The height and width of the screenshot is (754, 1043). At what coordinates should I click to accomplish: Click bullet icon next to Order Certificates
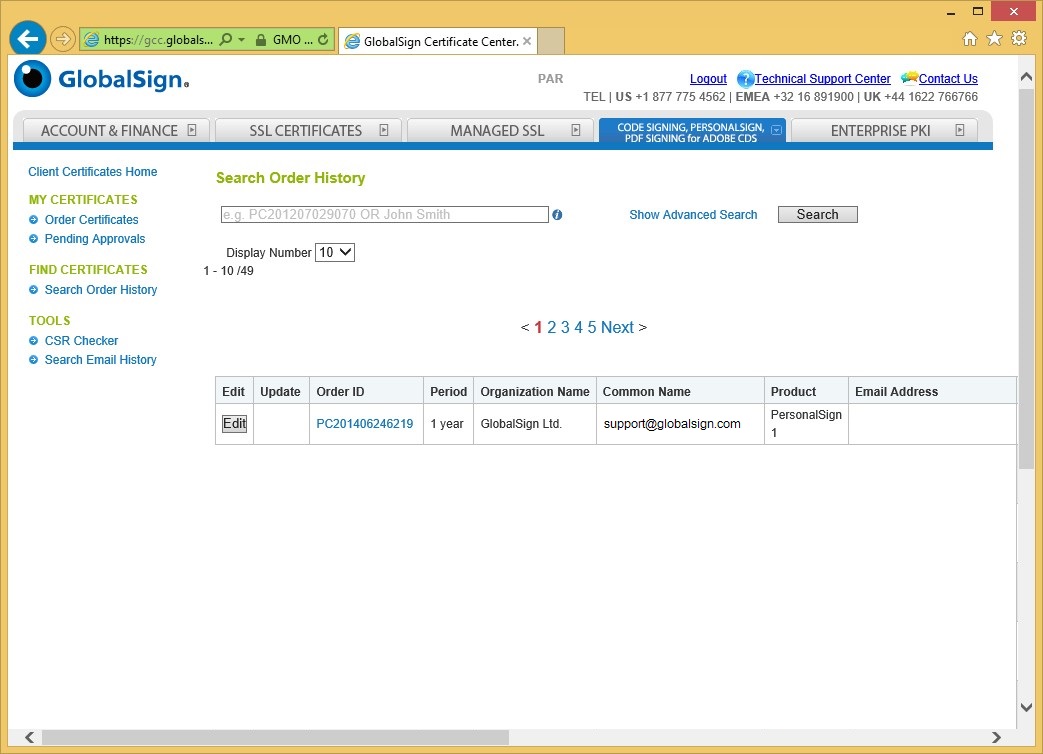[33, 219]
